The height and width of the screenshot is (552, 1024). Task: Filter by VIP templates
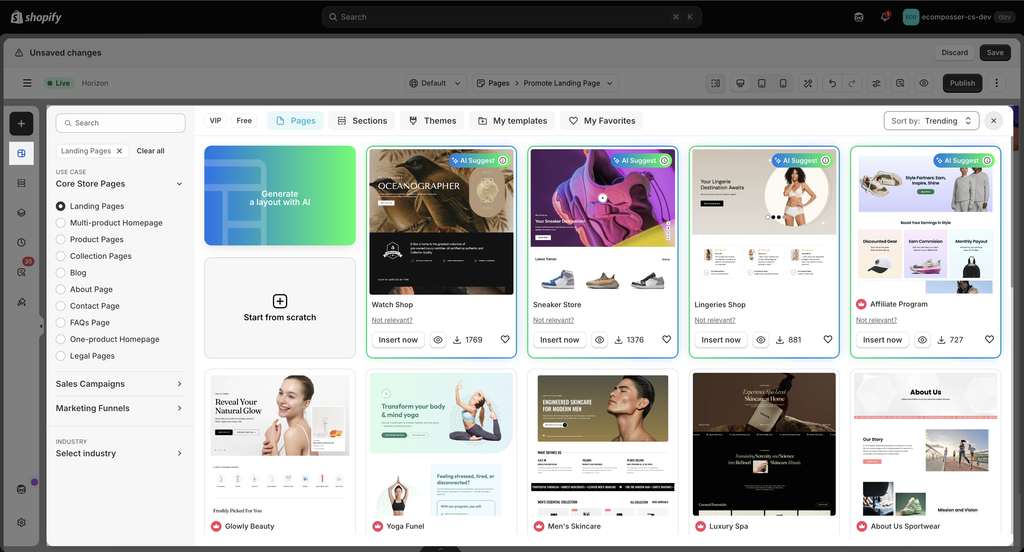click(216, 121)
